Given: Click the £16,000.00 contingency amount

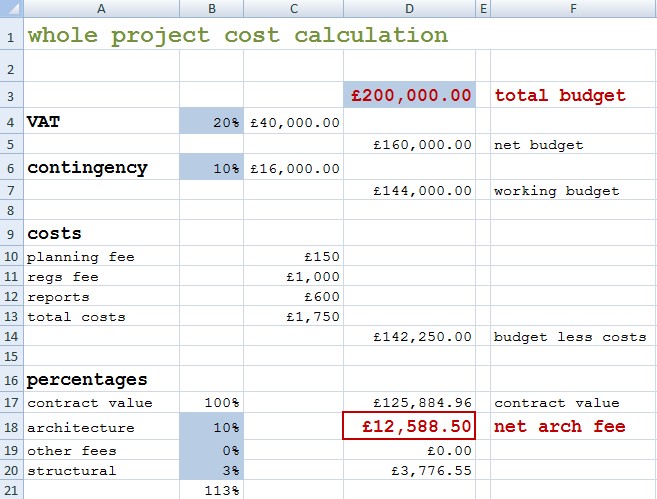Looking at the screenshot, I should click(x=294, y=168).
